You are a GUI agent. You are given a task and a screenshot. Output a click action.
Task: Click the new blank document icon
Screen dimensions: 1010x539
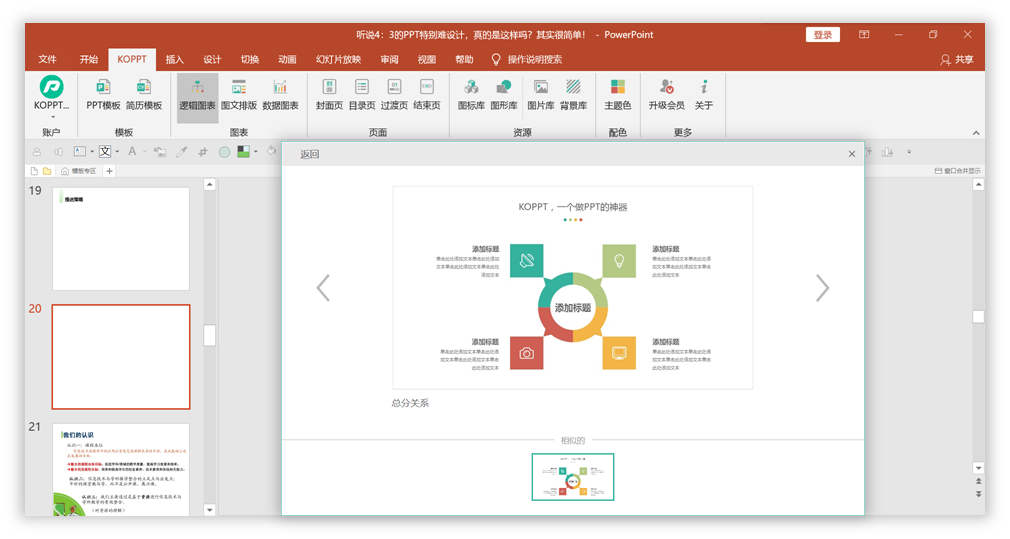coord(34,171)
